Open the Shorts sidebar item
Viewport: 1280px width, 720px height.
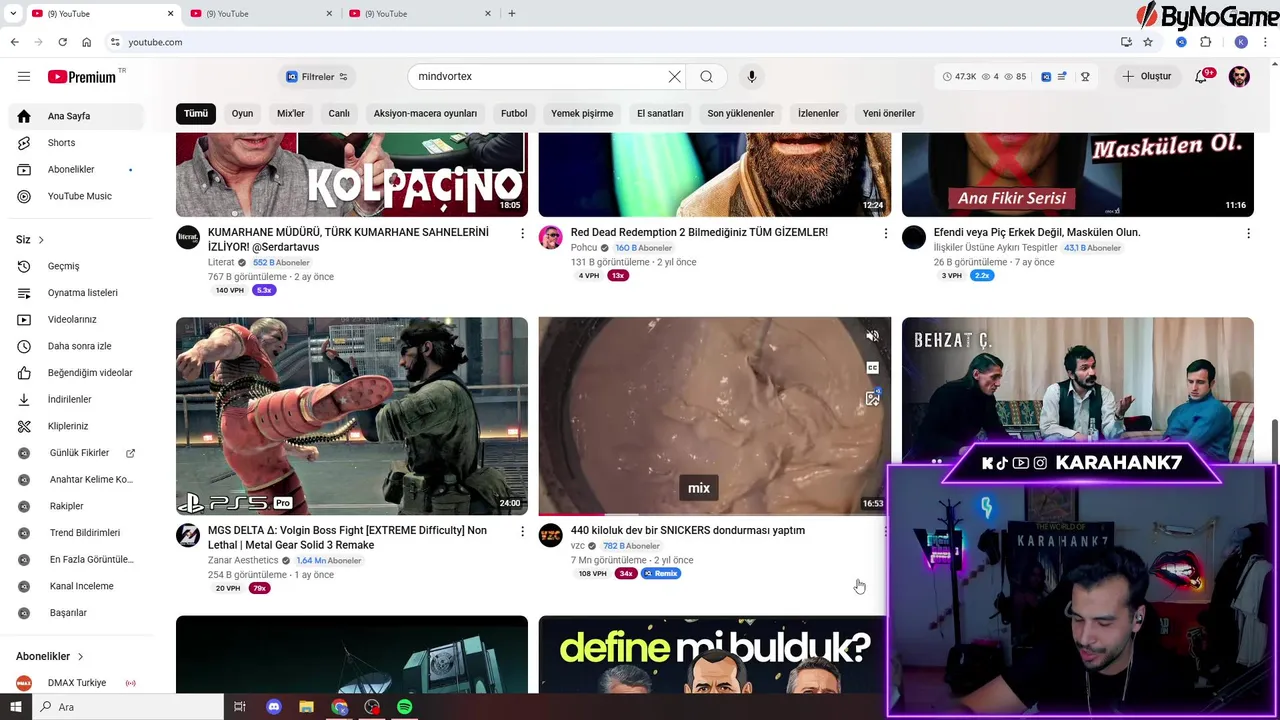(76, 143)
